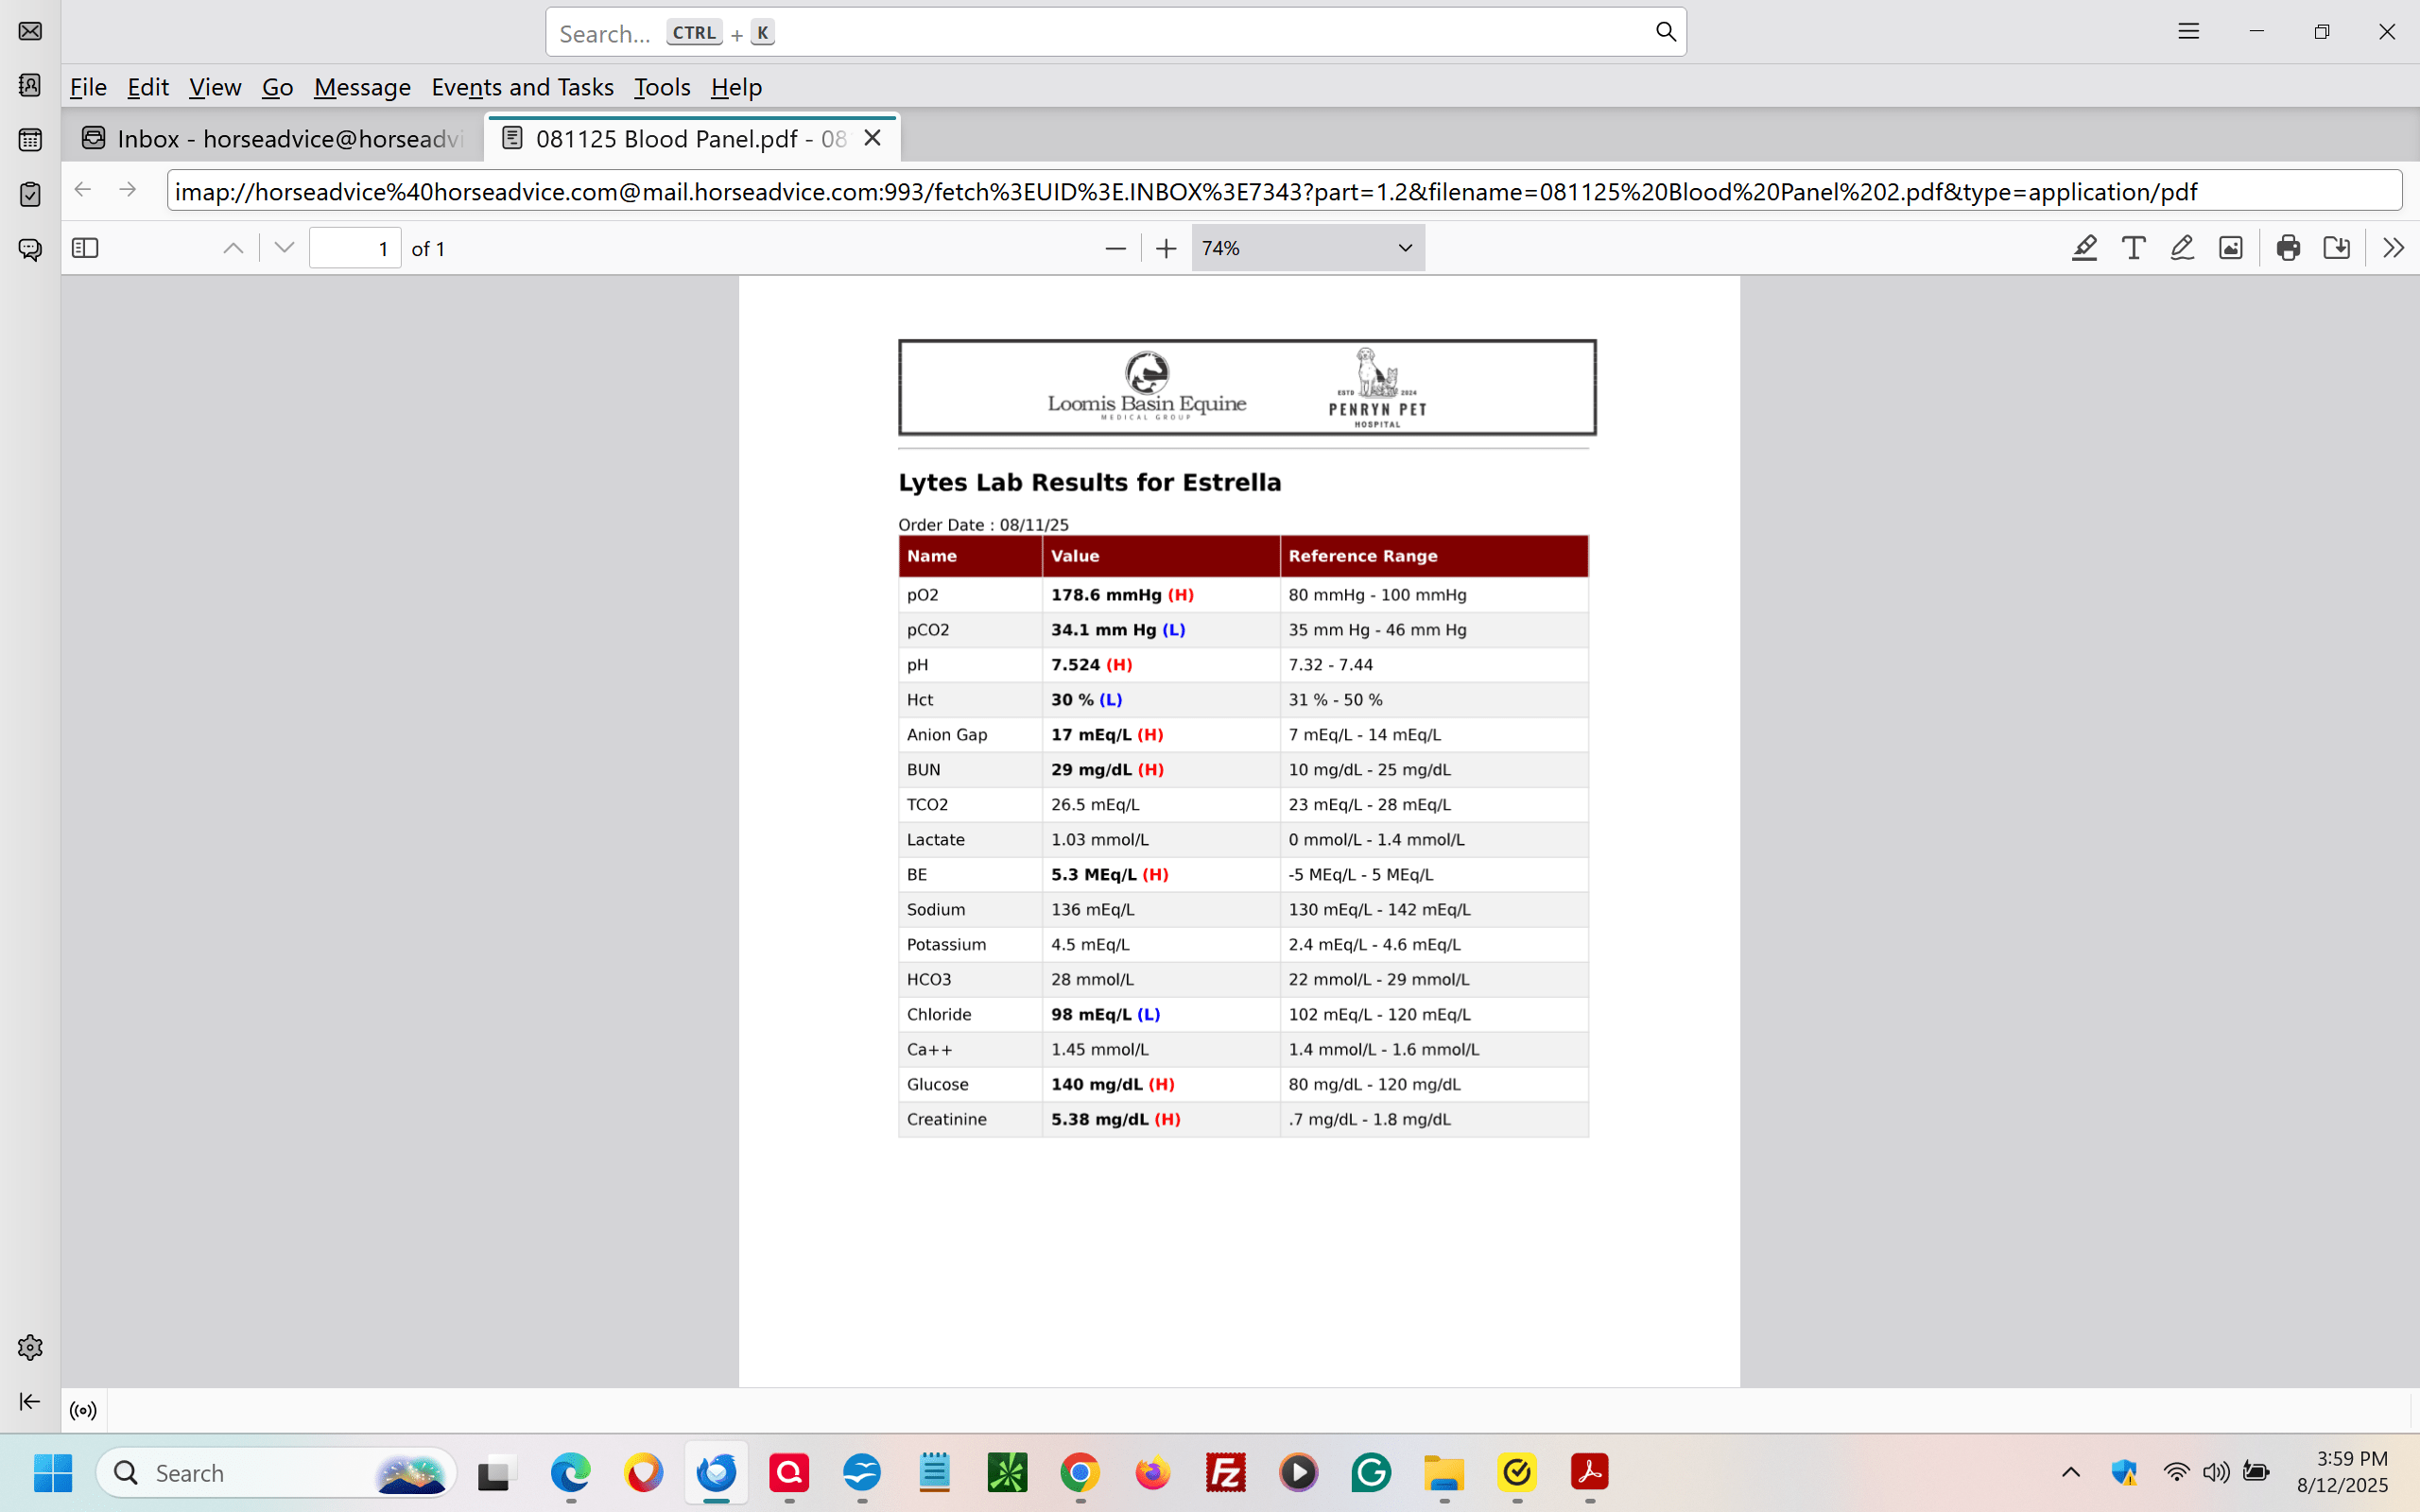Close the 081125 Blood Panel.pdf tab
This screenshot has width=2420, height=1512.
pyautogui.click(x=872, y=138)
